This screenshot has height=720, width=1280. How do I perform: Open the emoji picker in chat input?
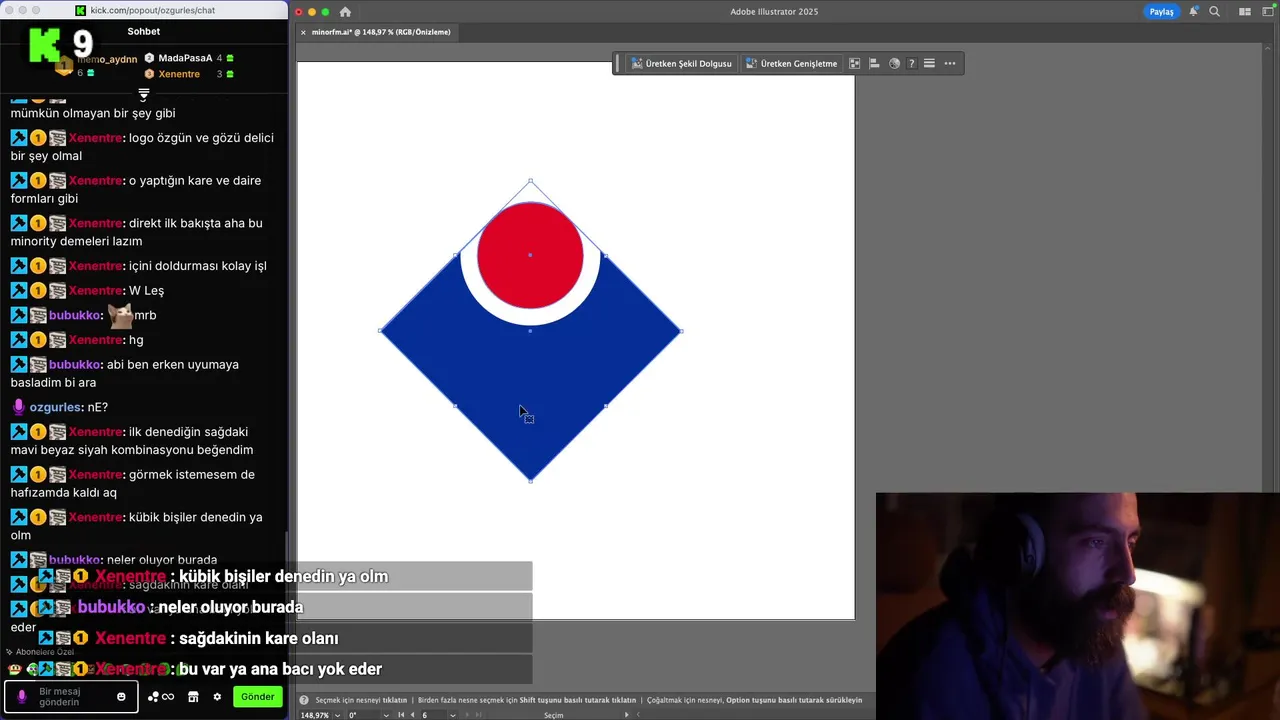point(121,697)
